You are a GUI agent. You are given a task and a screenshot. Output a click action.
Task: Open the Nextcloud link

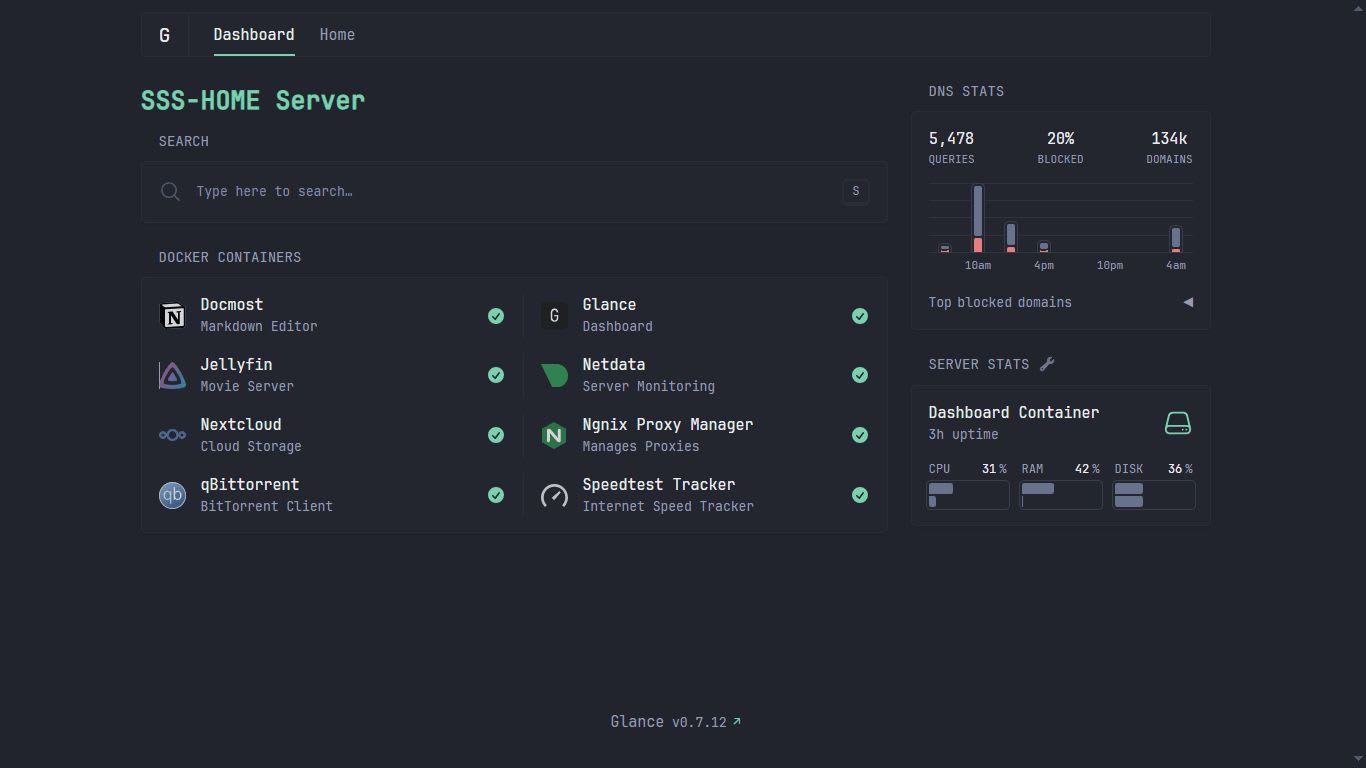[x=241, y=425]
